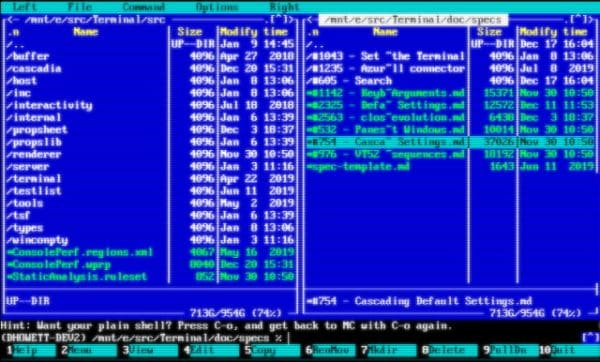Click the 6 RenMov function key button
600x362 pixels.
point(331,350)
